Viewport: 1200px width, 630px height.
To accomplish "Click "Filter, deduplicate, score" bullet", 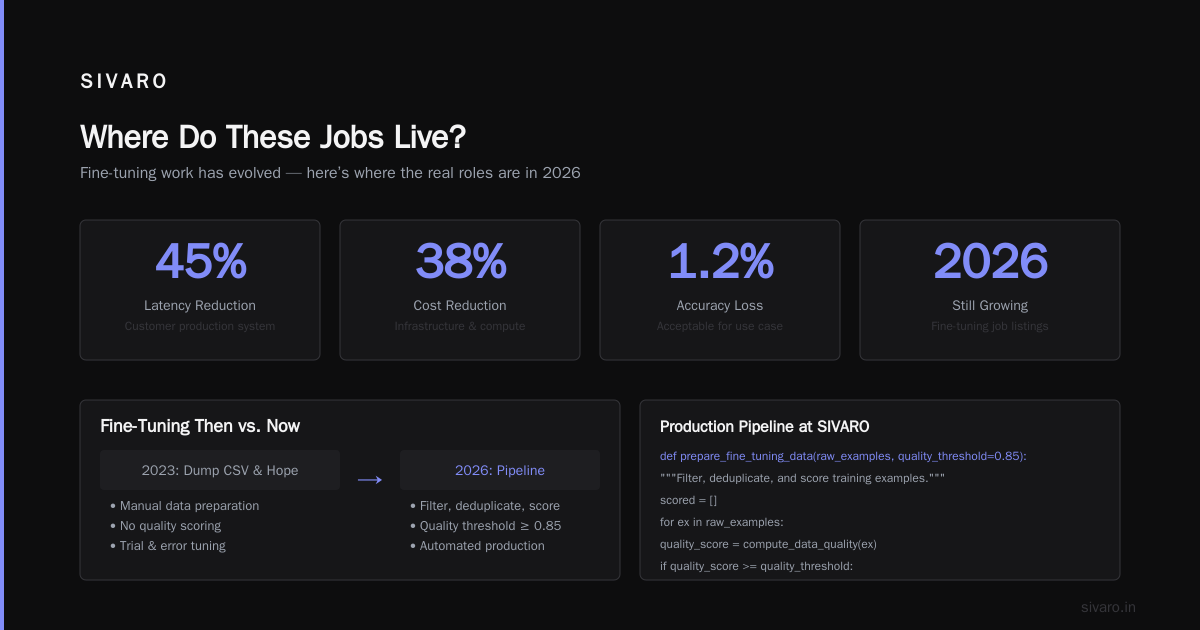I will (485, 506).
